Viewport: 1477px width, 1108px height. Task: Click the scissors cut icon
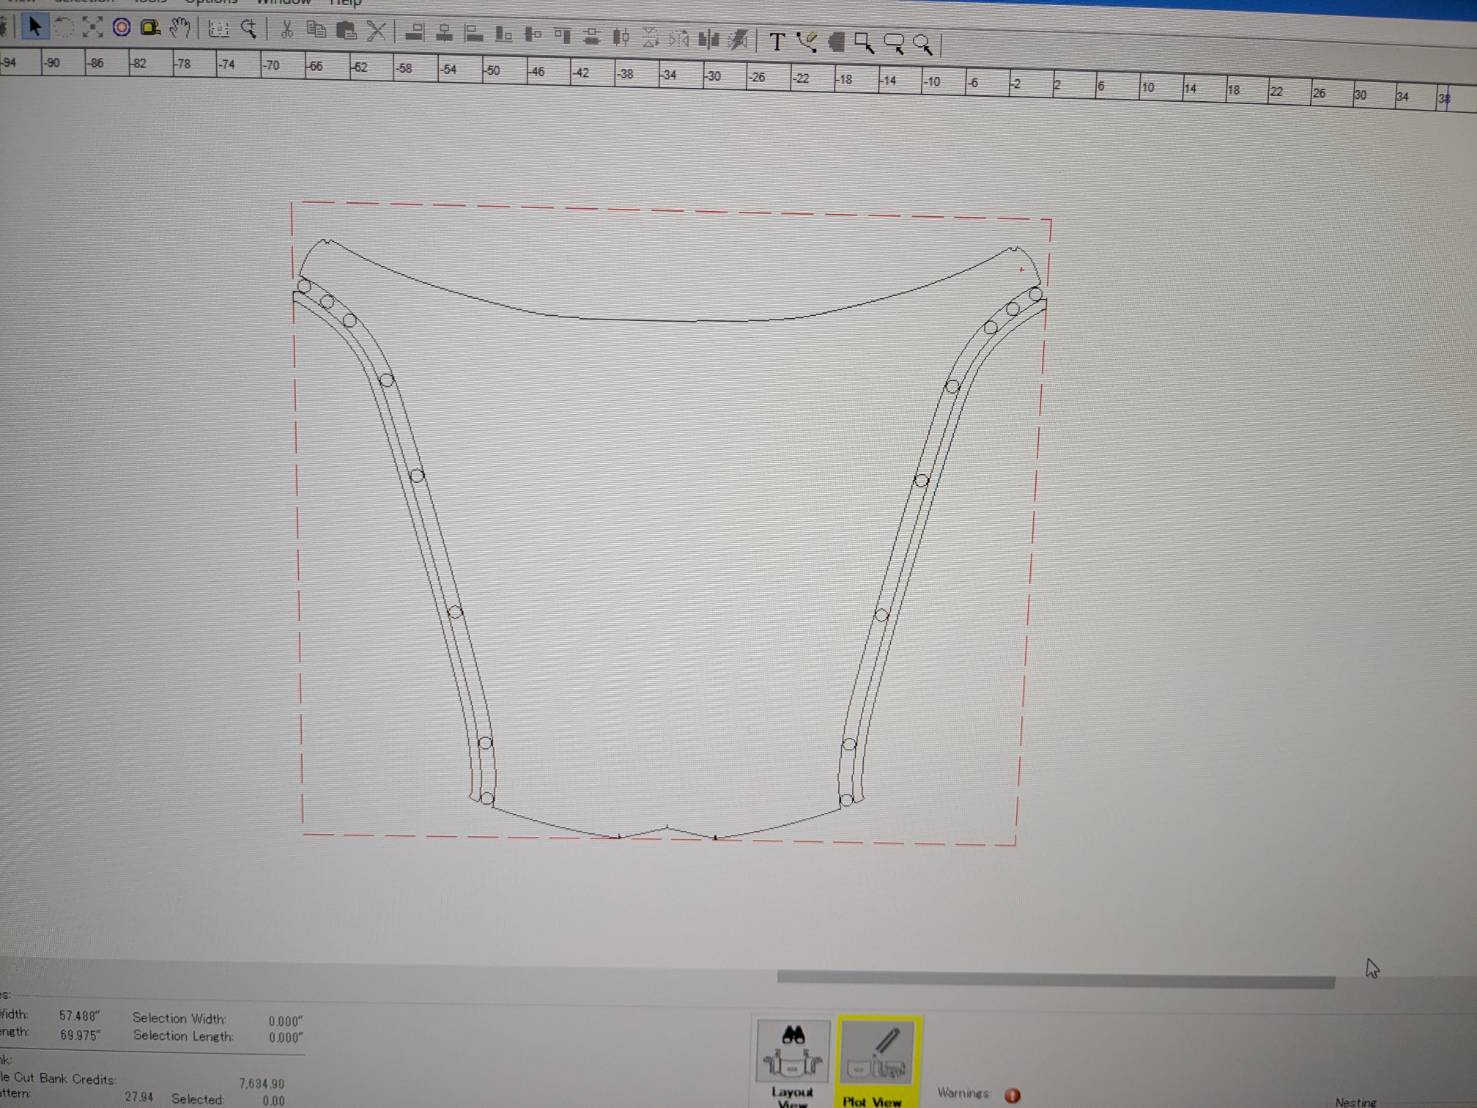[287, 29]
